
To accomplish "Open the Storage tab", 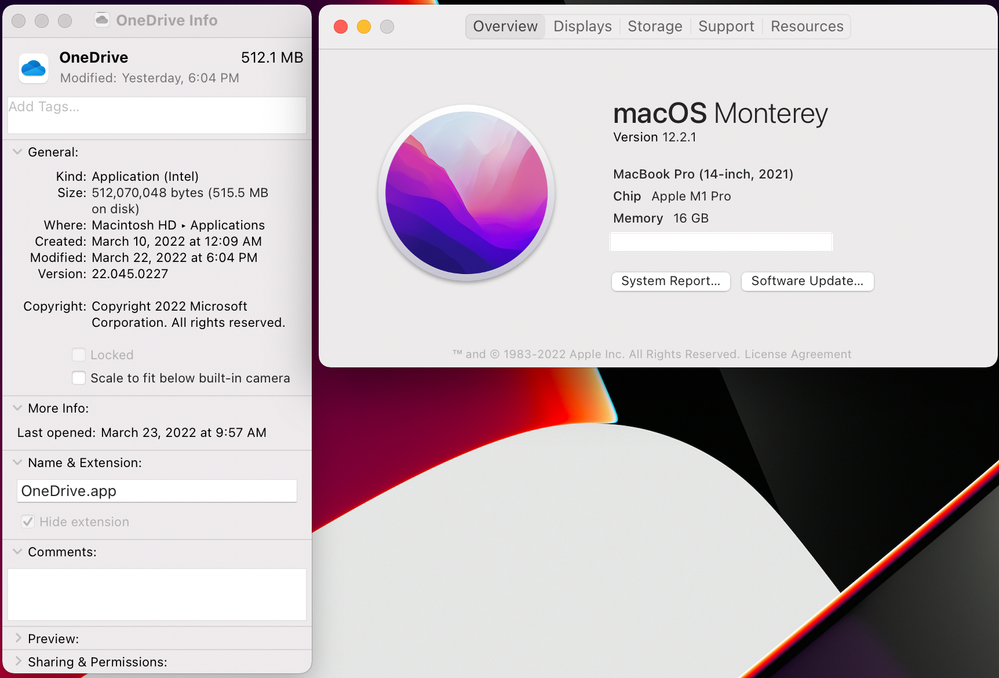I will [x=655, y=26].
